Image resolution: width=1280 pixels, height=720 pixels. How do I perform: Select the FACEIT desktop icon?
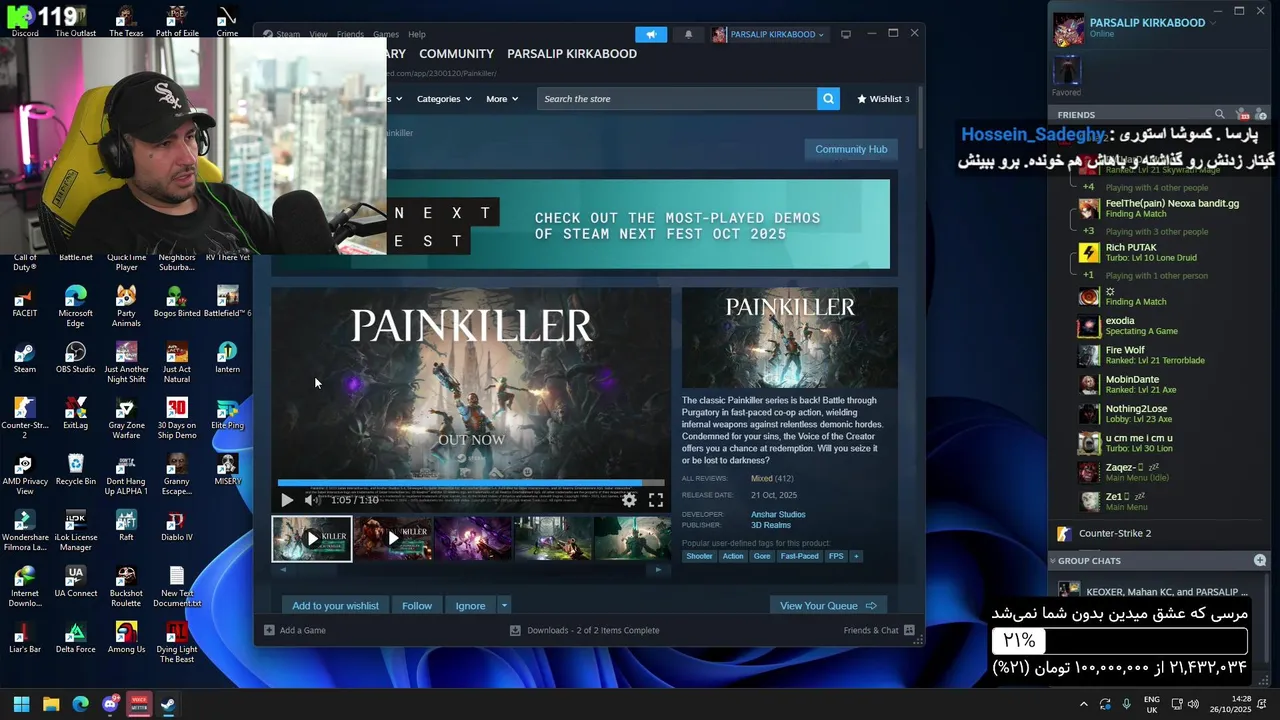pos(25,301)
